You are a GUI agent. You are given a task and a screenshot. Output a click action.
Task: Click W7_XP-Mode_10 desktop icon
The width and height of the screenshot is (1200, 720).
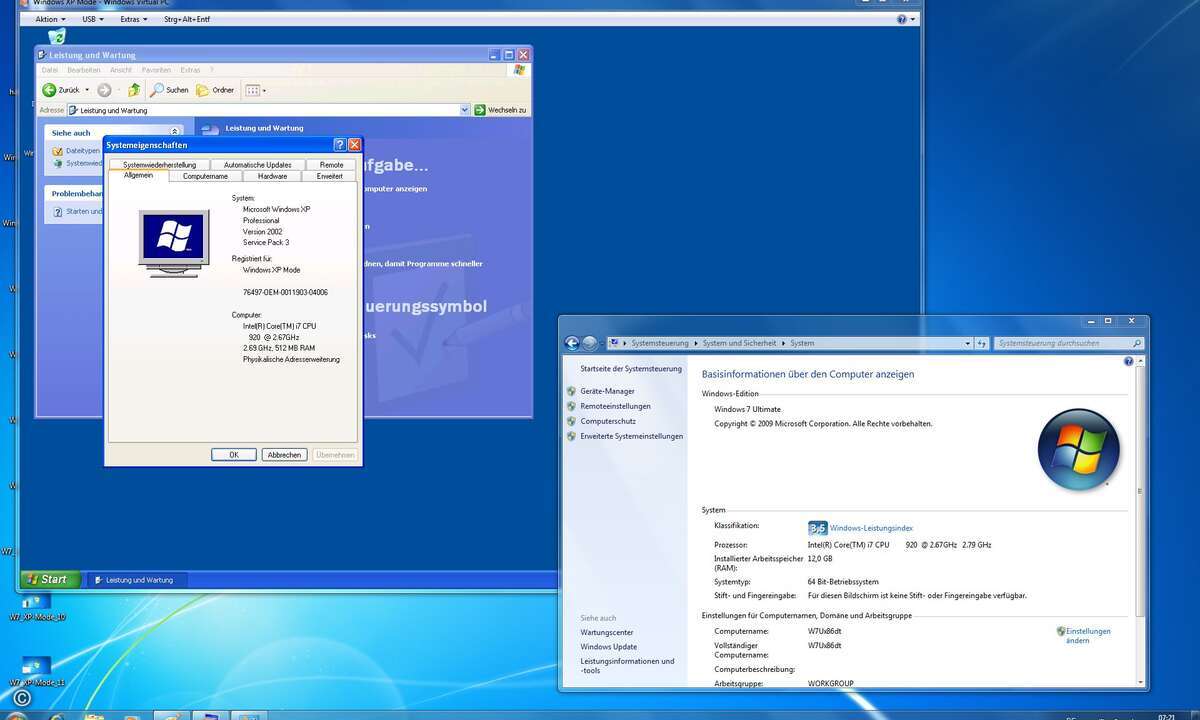(x=37, y=608)
